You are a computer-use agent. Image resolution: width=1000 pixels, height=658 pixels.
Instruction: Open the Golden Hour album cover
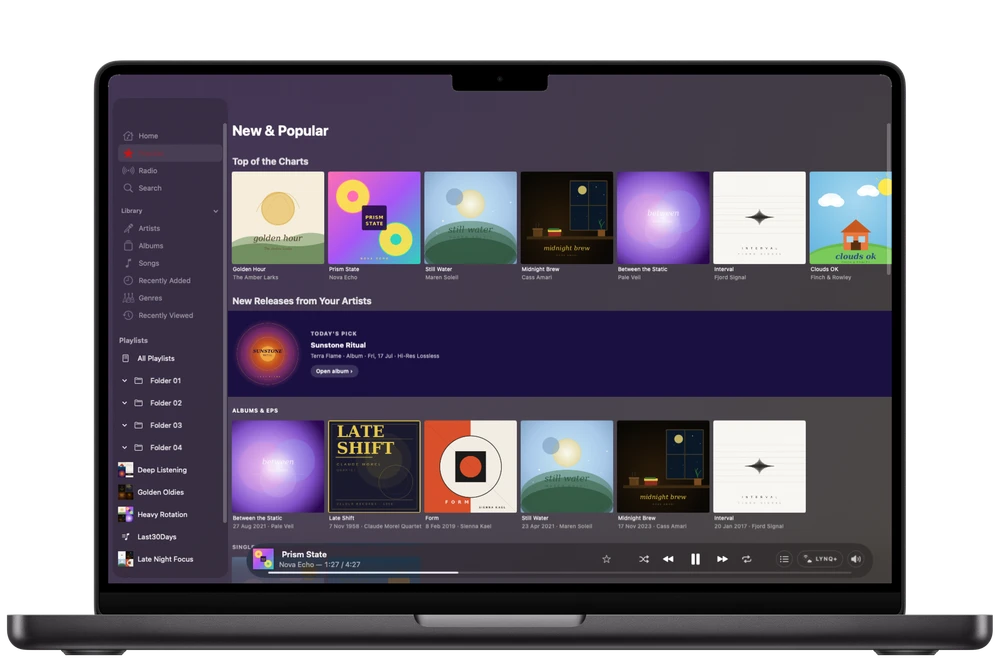tap(278, 217)
